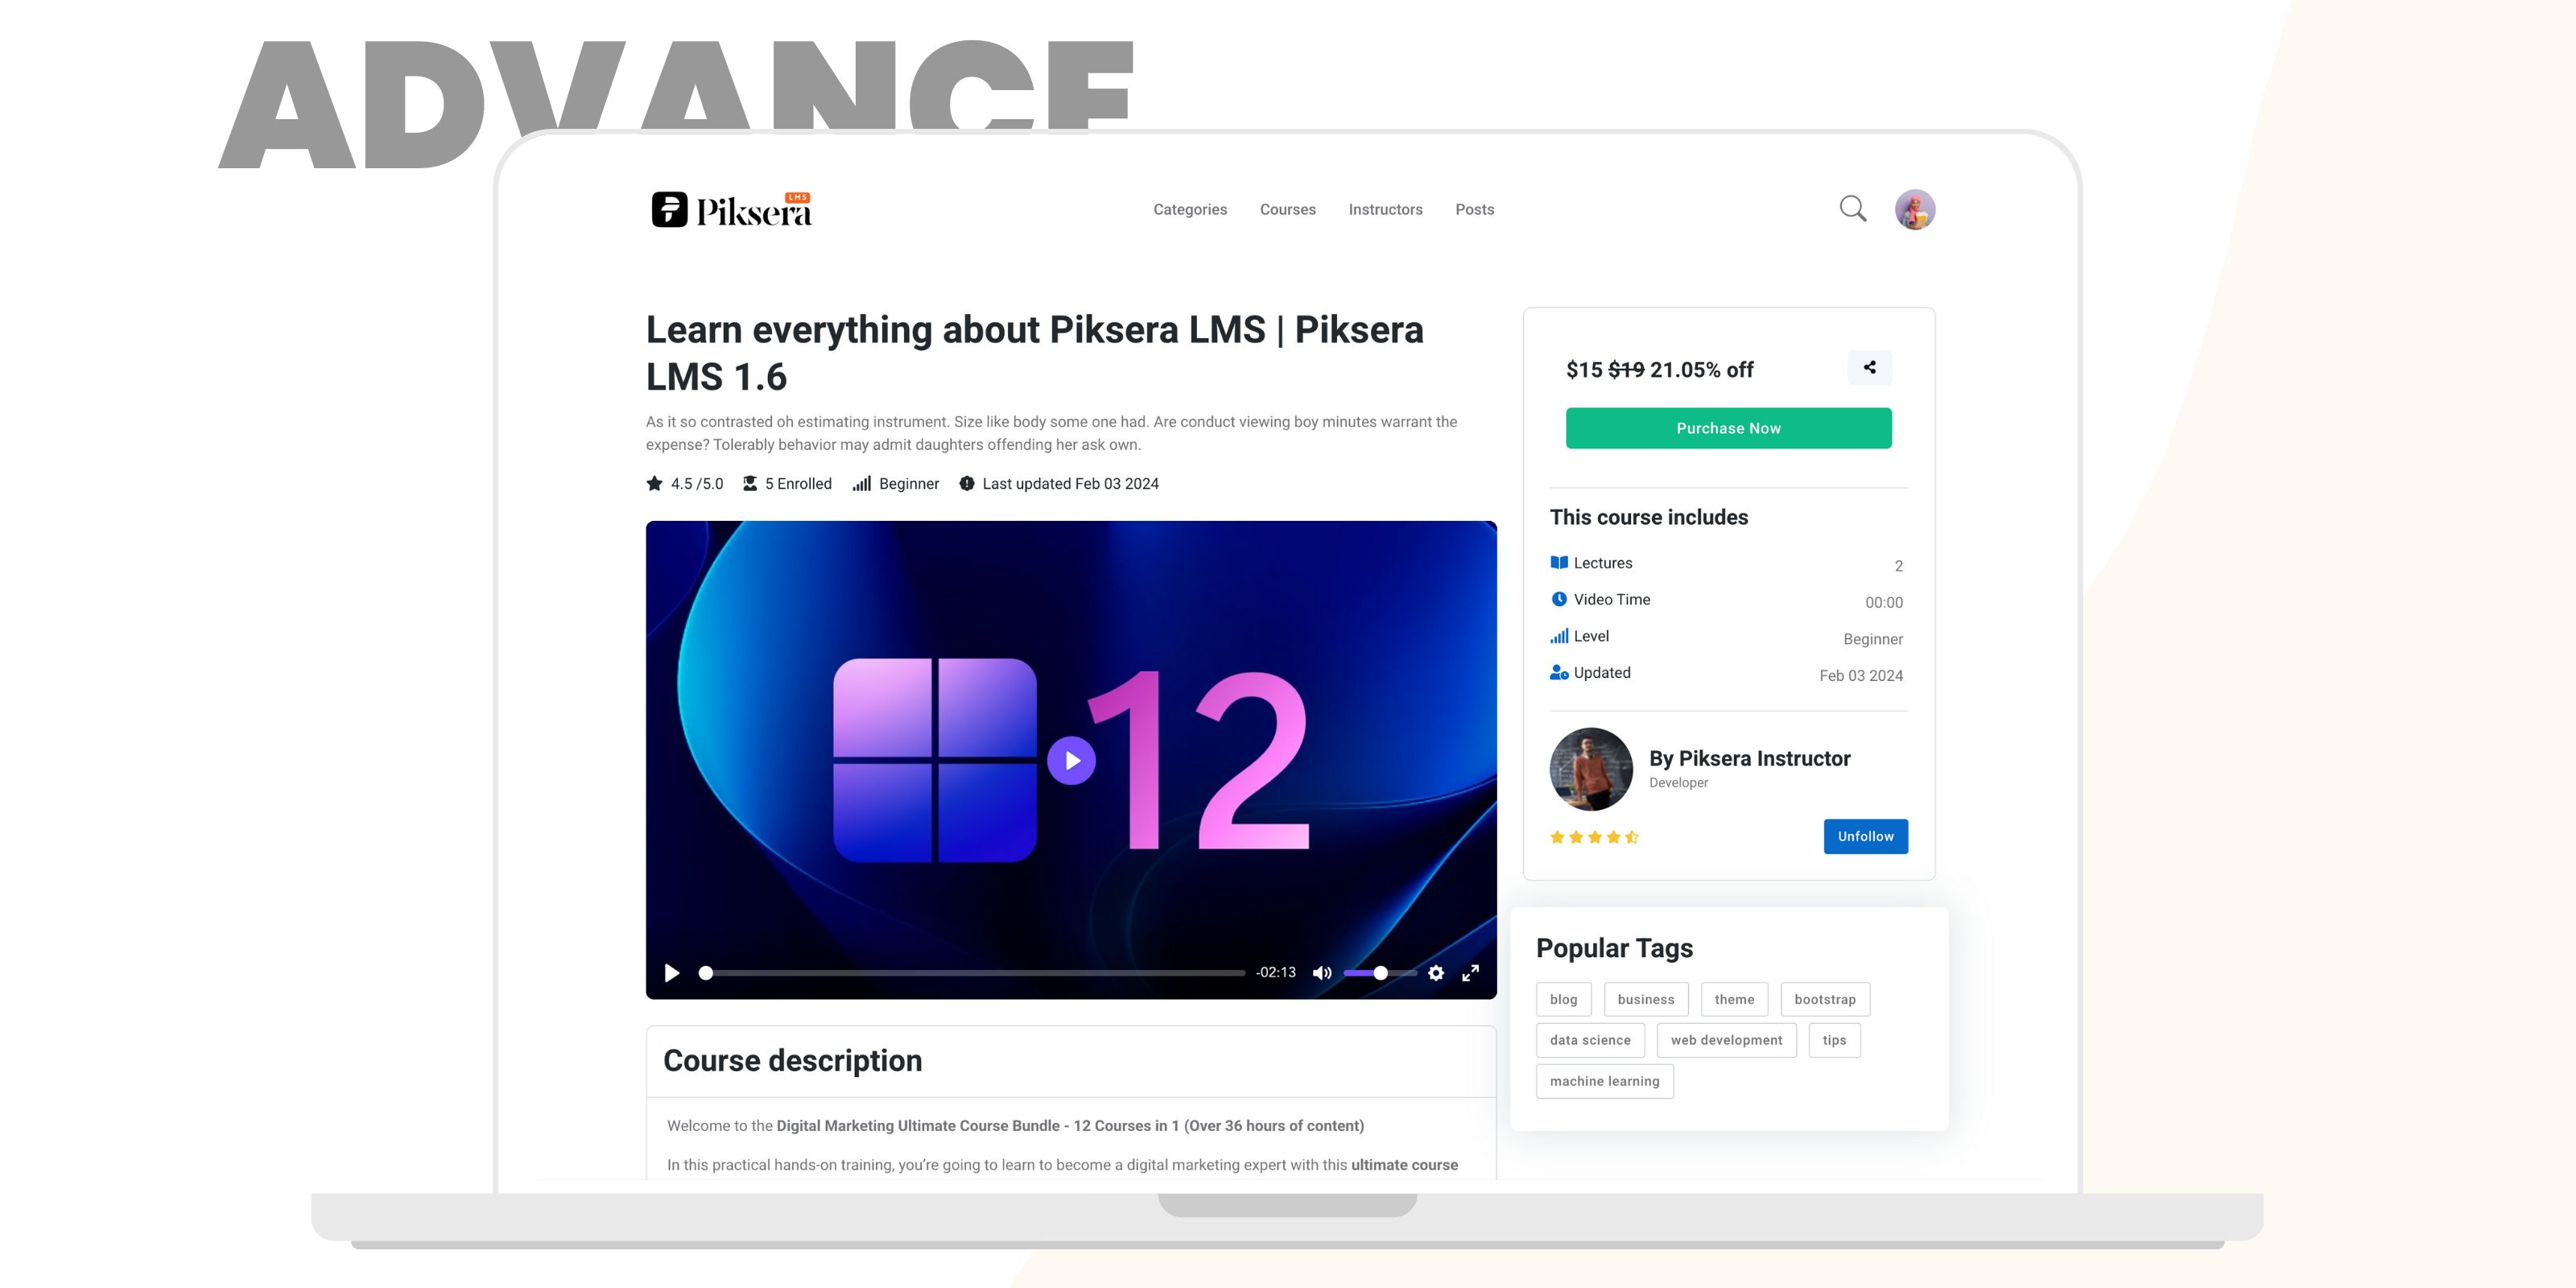Open the video settings gear
Screen dimensions: 2576x1288
[1436, 973]
